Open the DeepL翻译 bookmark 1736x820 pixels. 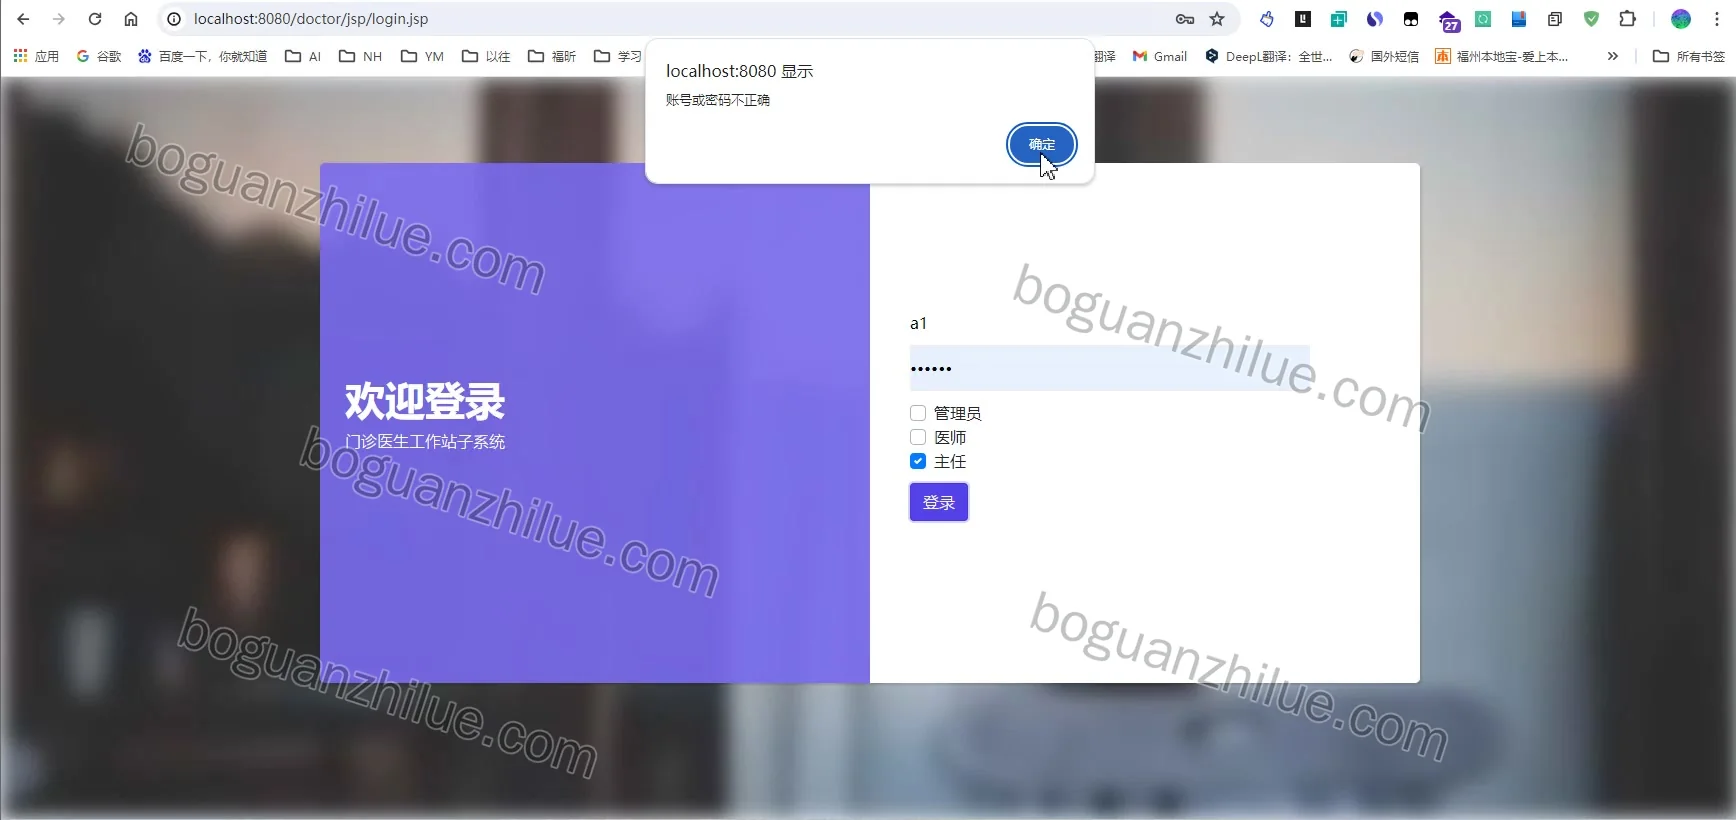1269,56
